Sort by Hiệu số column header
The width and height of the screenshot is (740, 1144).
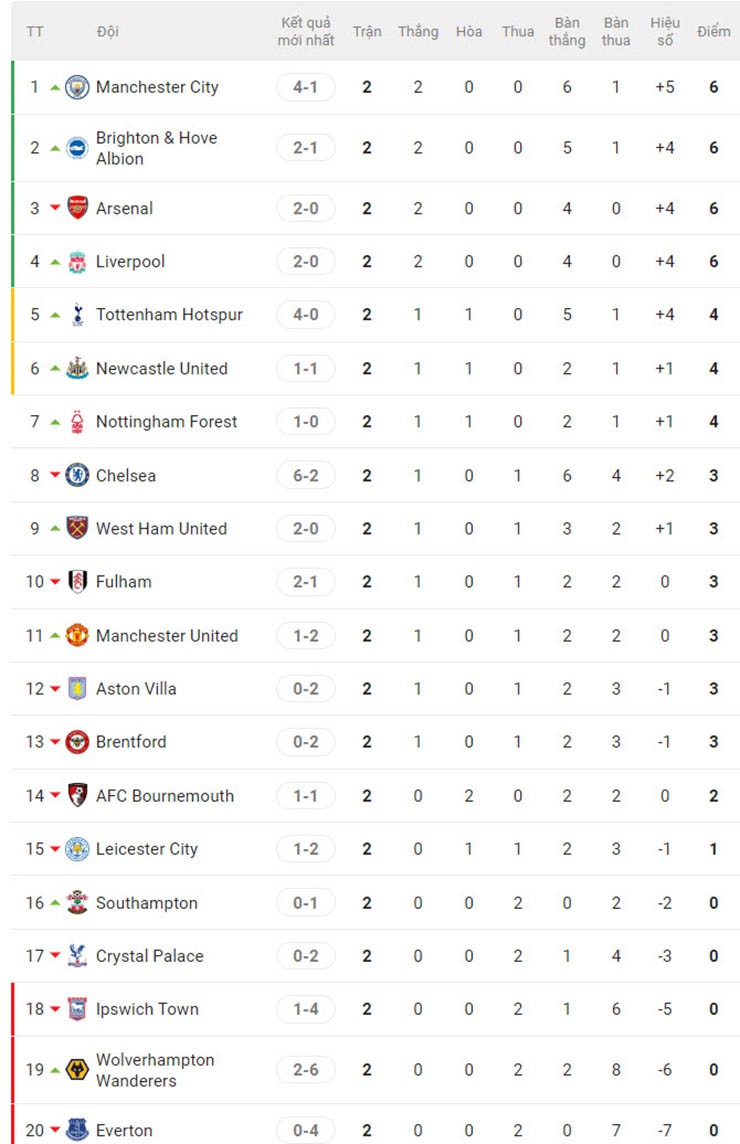click(x=665, y=31)
